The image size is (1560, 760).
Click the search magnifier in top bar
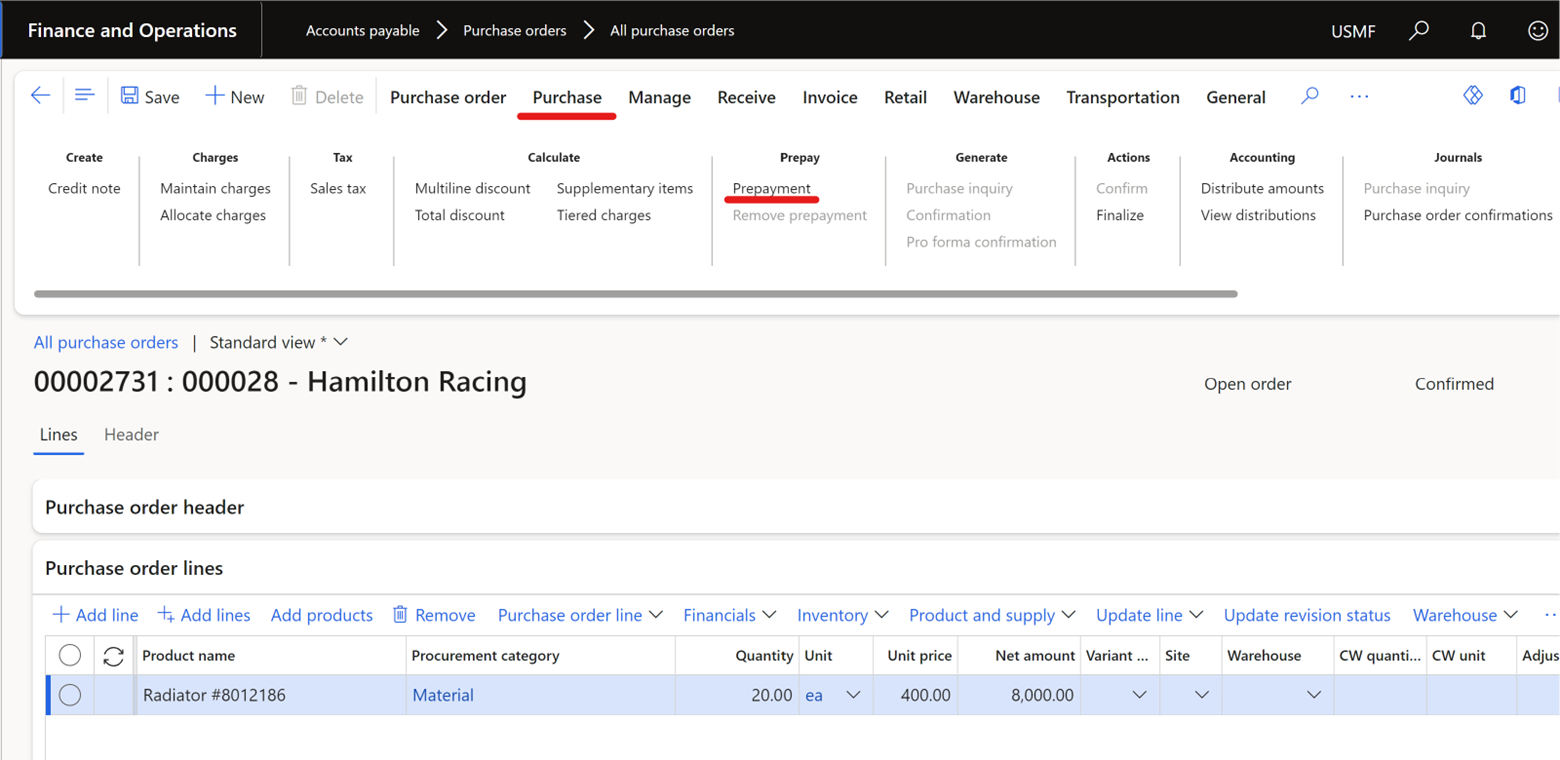(x=1418, y=31)
